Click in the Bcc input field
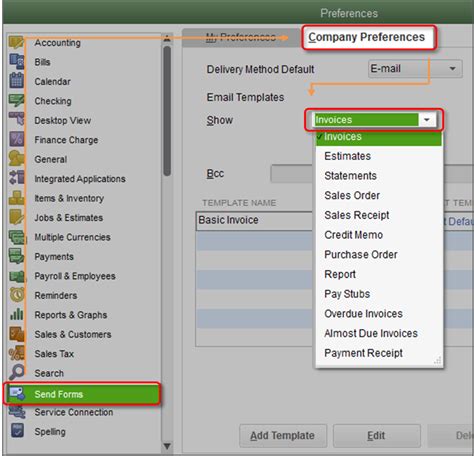474x456 pixels. (x=292, y=173)
